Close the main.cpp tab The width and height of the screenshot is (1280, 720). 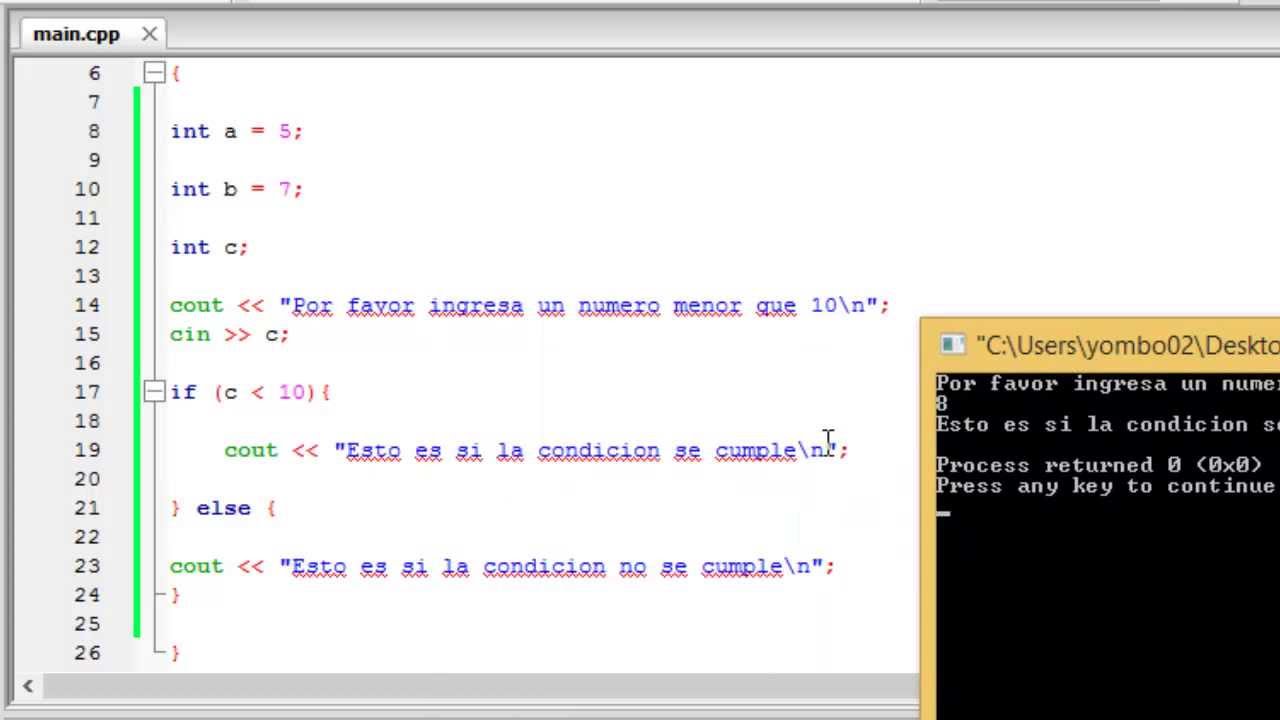click(x=149, y=34)
